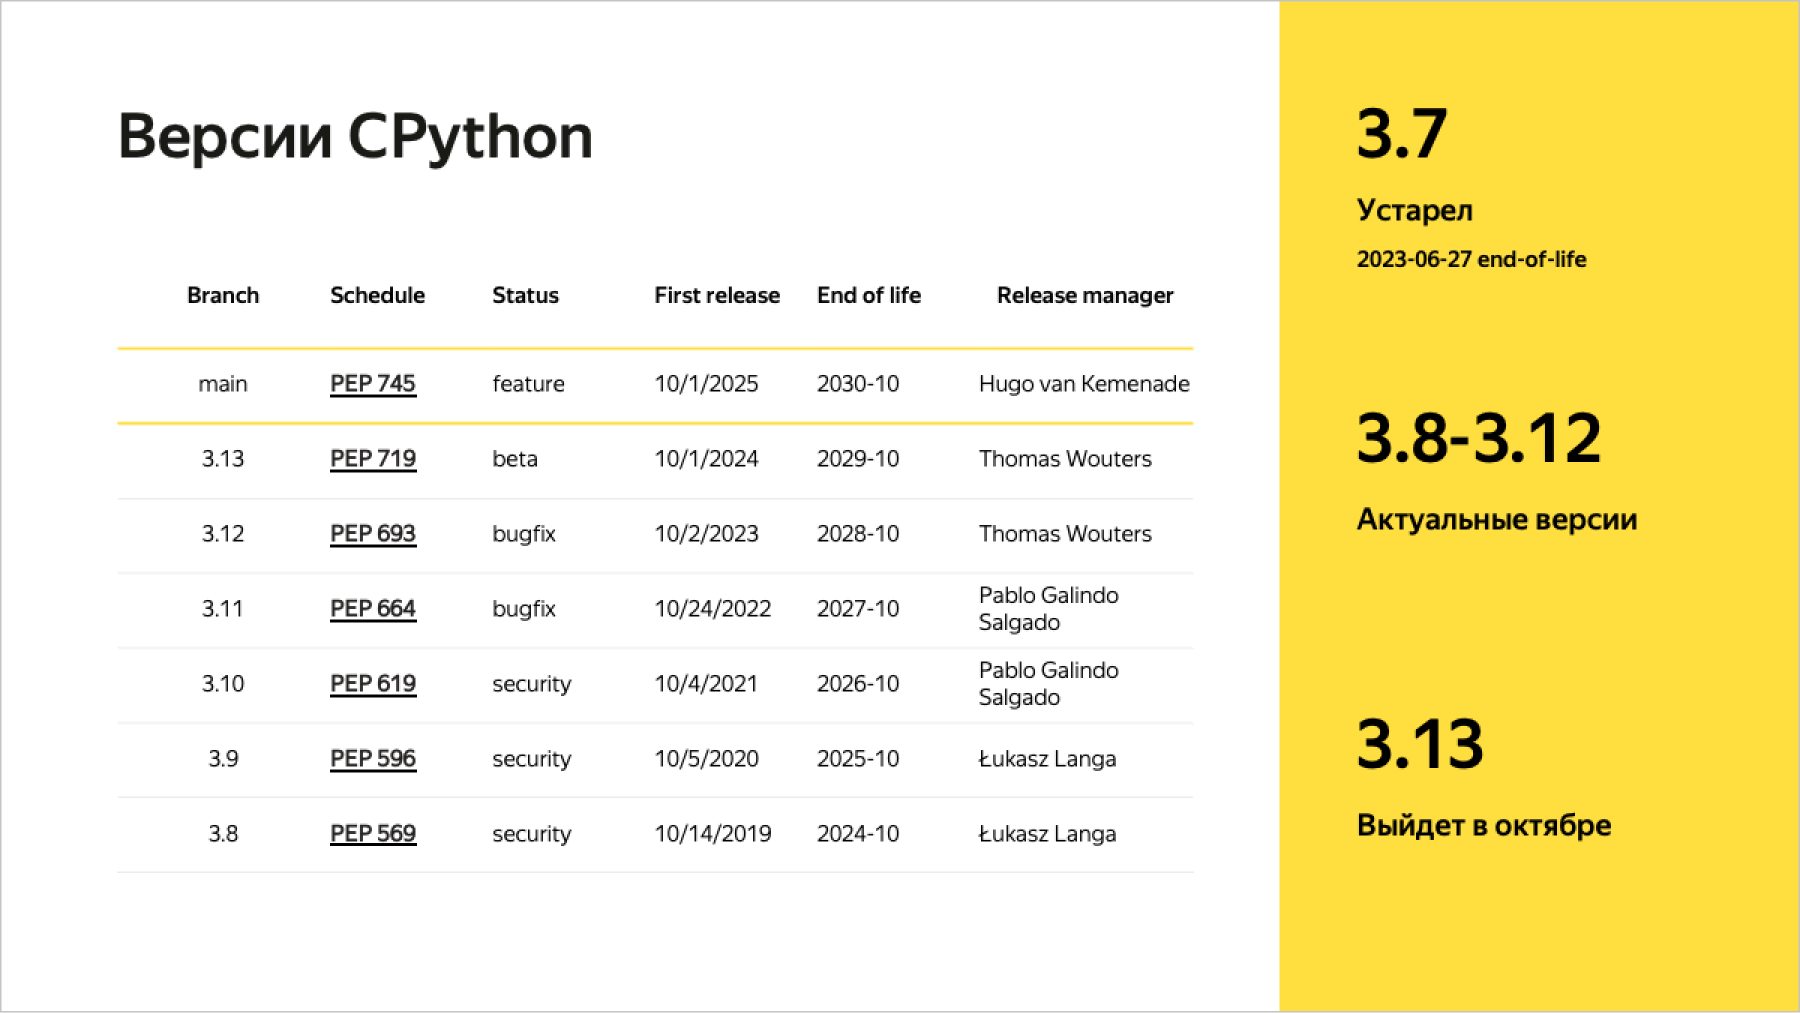Click the PEP 693 link
This screenshot has width=1800, height=1013.
click(x=372, y=534)
